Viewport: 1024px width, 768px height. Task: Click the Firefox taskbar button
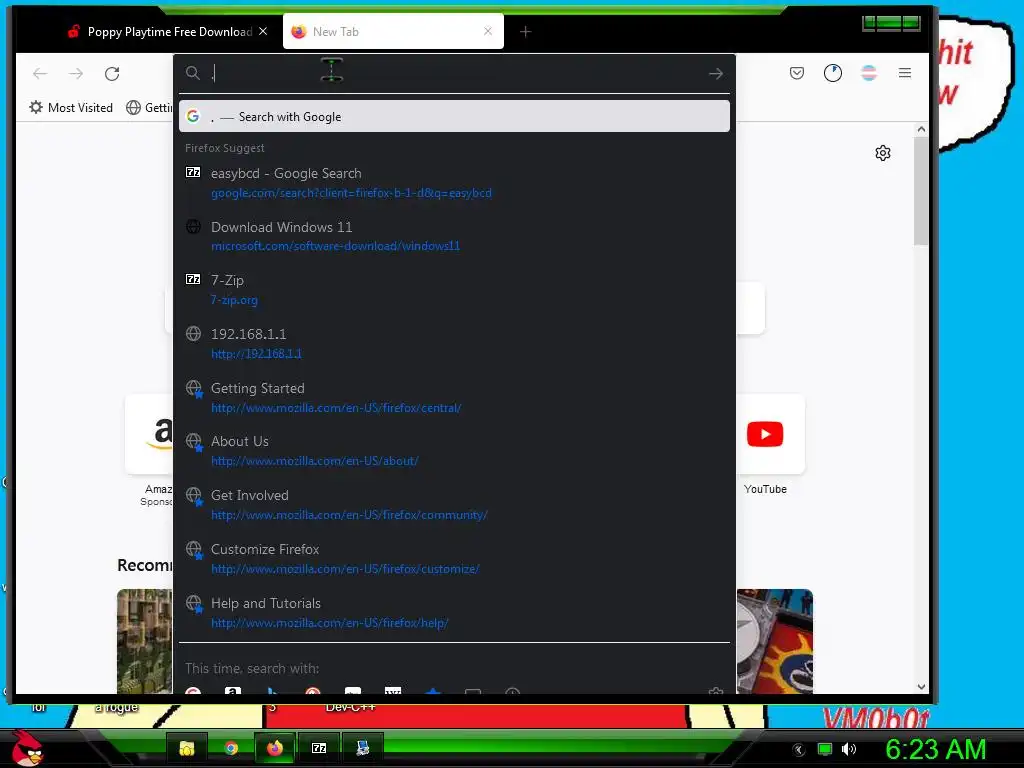(x=275, y=748)
